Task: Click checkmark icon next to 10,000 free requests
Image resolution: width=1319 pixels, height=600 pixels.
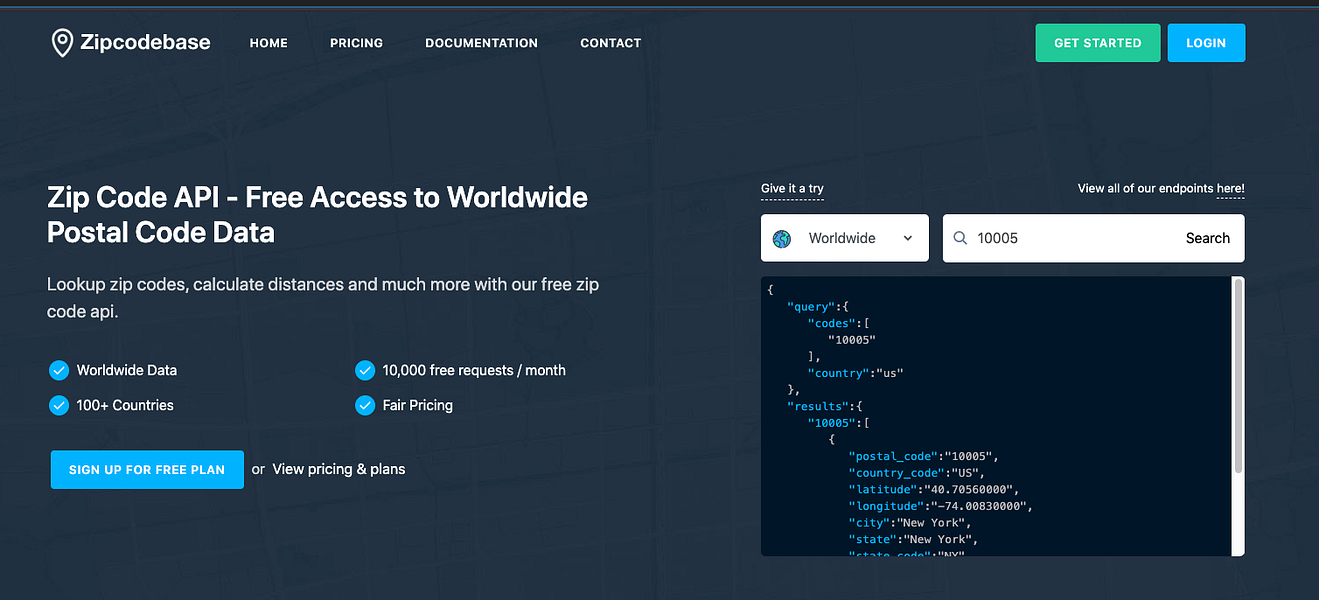Action: click(365, 370)
